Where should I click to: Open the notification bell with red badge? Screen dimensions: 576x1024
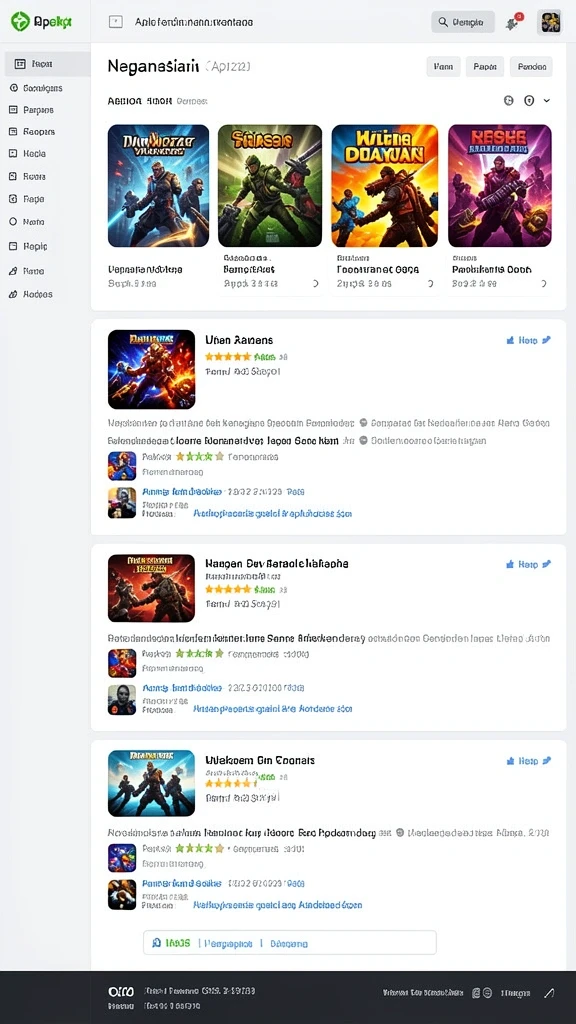coord(513,22)
